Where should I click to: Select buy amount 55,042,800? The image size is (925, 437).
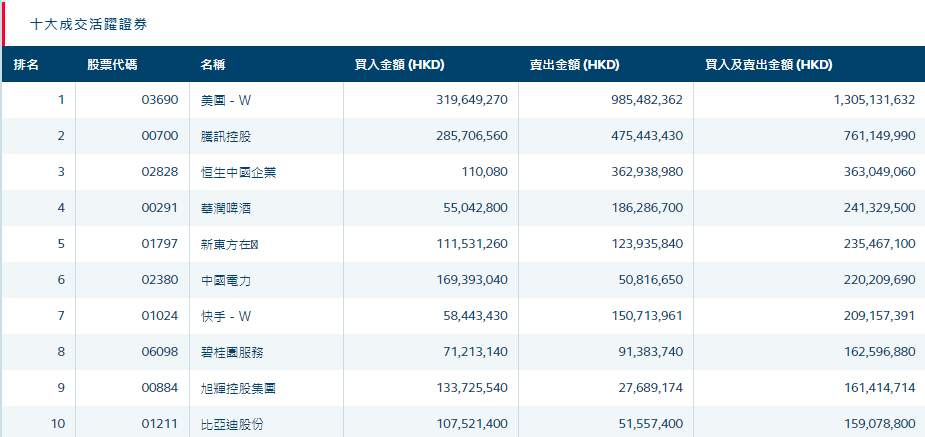pos(475,208)
